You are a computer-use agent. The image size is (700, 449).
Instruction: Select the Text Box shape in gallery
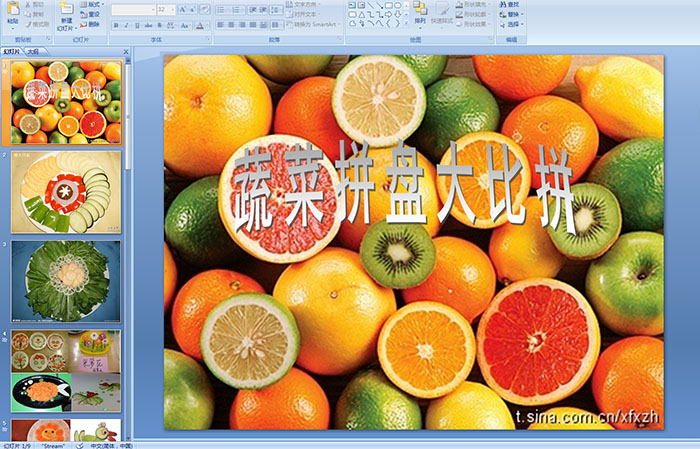coord(352,5)
